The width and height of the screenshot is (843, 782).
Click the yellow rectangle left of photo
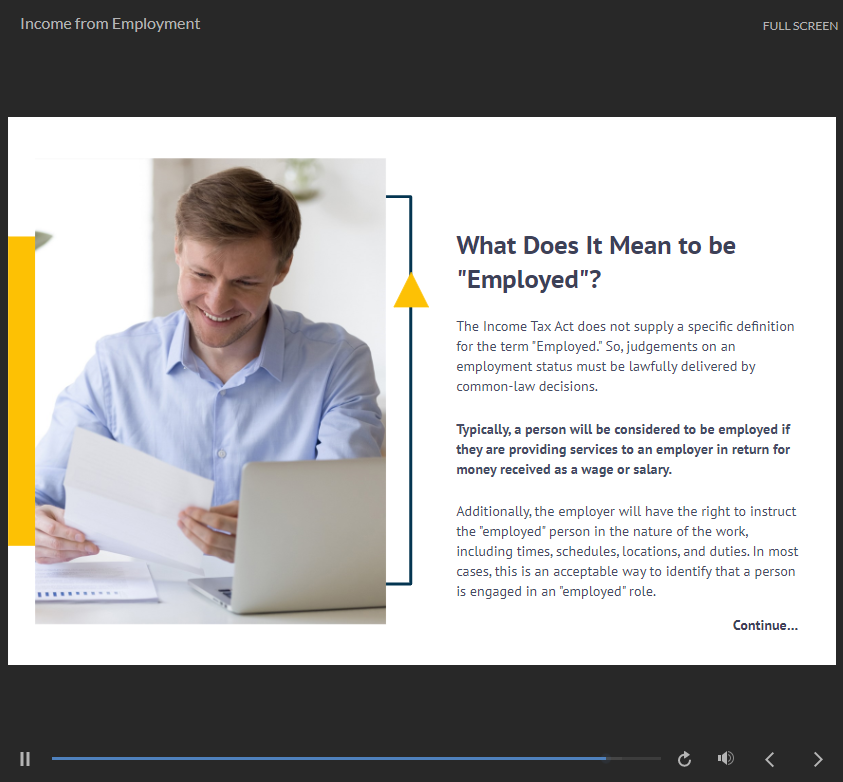coord(21,390)
